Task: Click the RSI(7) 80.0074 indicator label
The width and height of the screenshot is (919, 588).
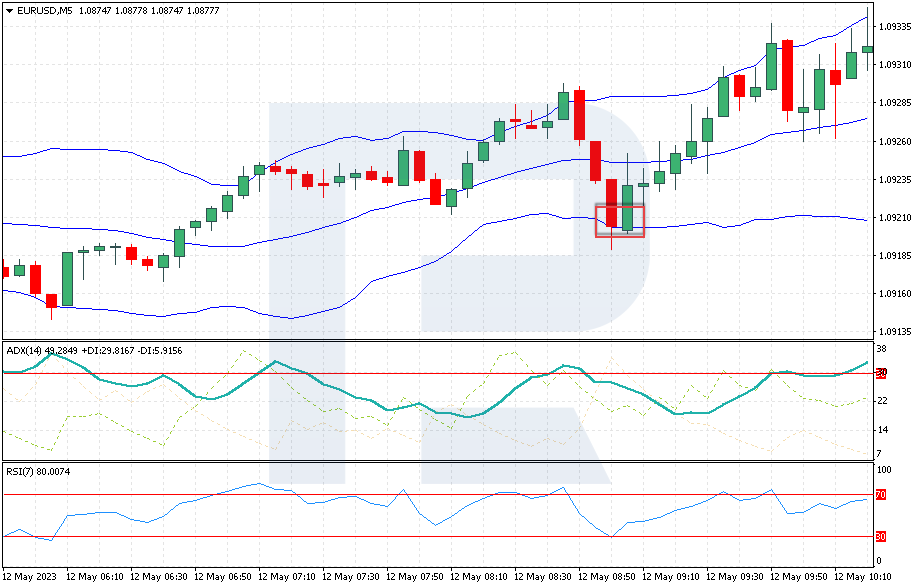Action: click(38, 471)
